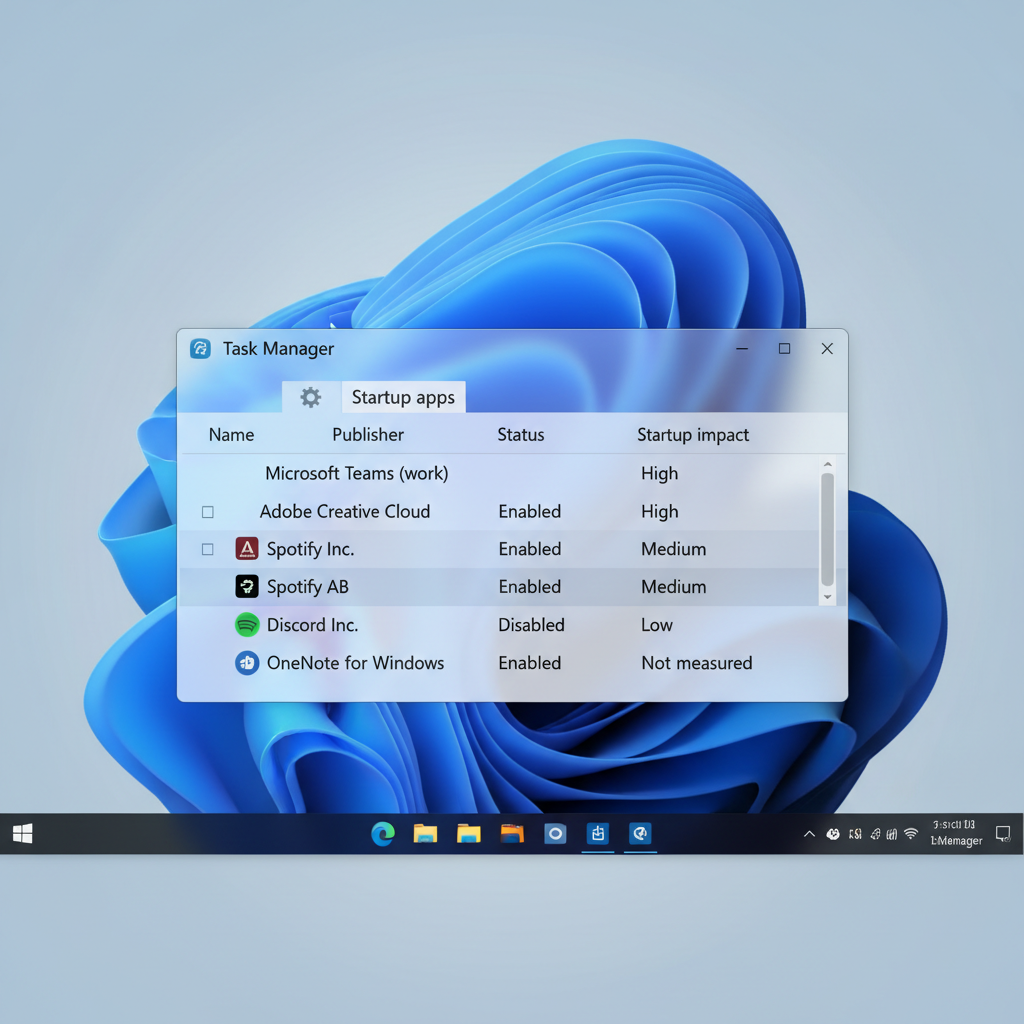Open the taskbar clock and date
The height and width of the screenshot is (1024, 1024).
pos(956,833)
